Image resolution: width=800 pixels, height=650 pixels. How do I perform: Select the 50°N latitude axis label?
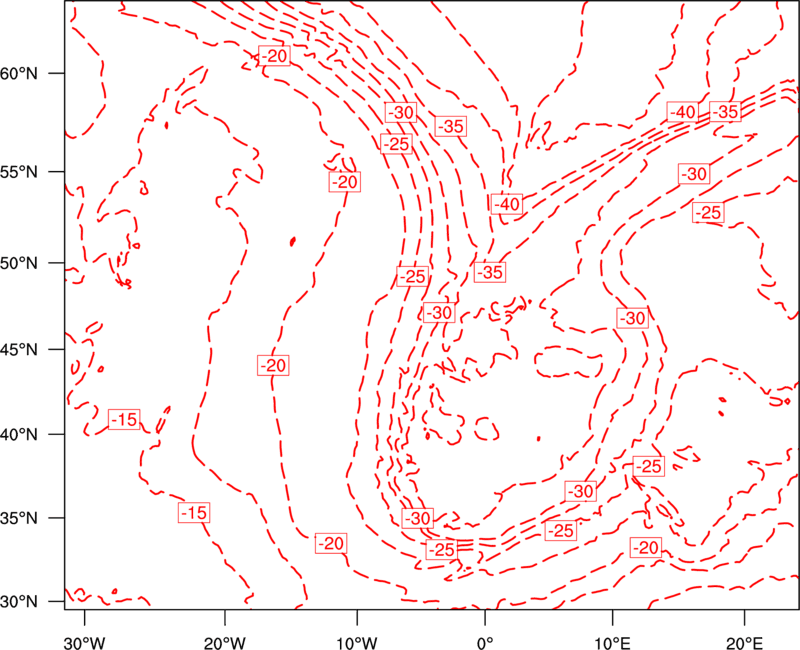click(19, 263)
